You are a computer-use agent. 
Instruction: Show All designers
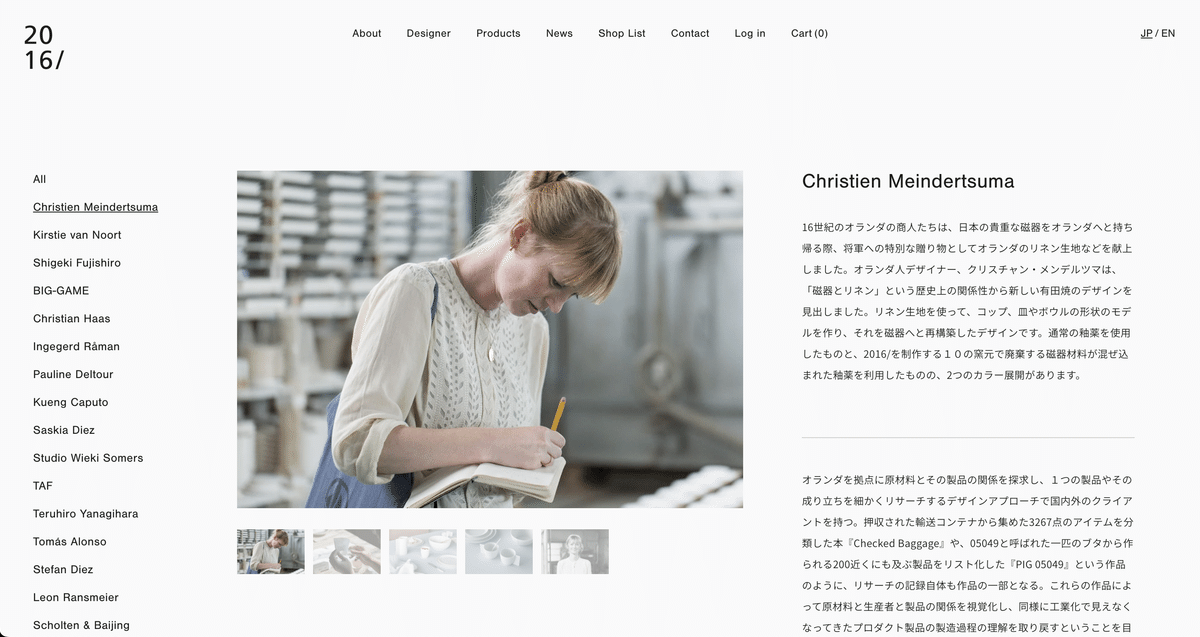click(39, 179)
